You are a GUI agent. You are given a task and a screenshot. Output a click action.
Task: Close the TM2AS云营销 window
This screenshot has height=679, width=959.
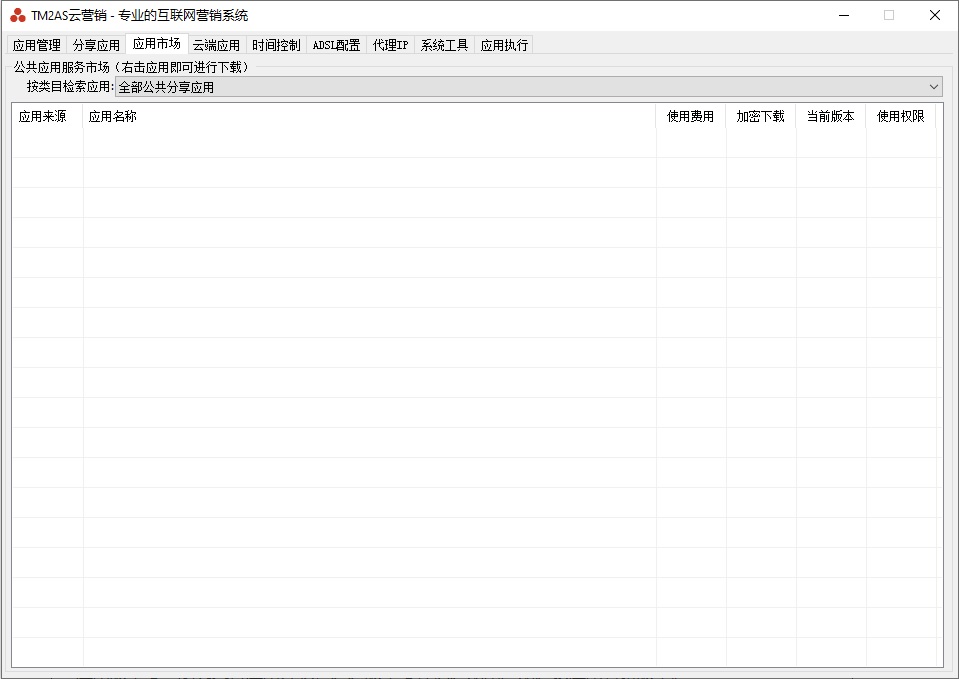(x=935, y=15)
